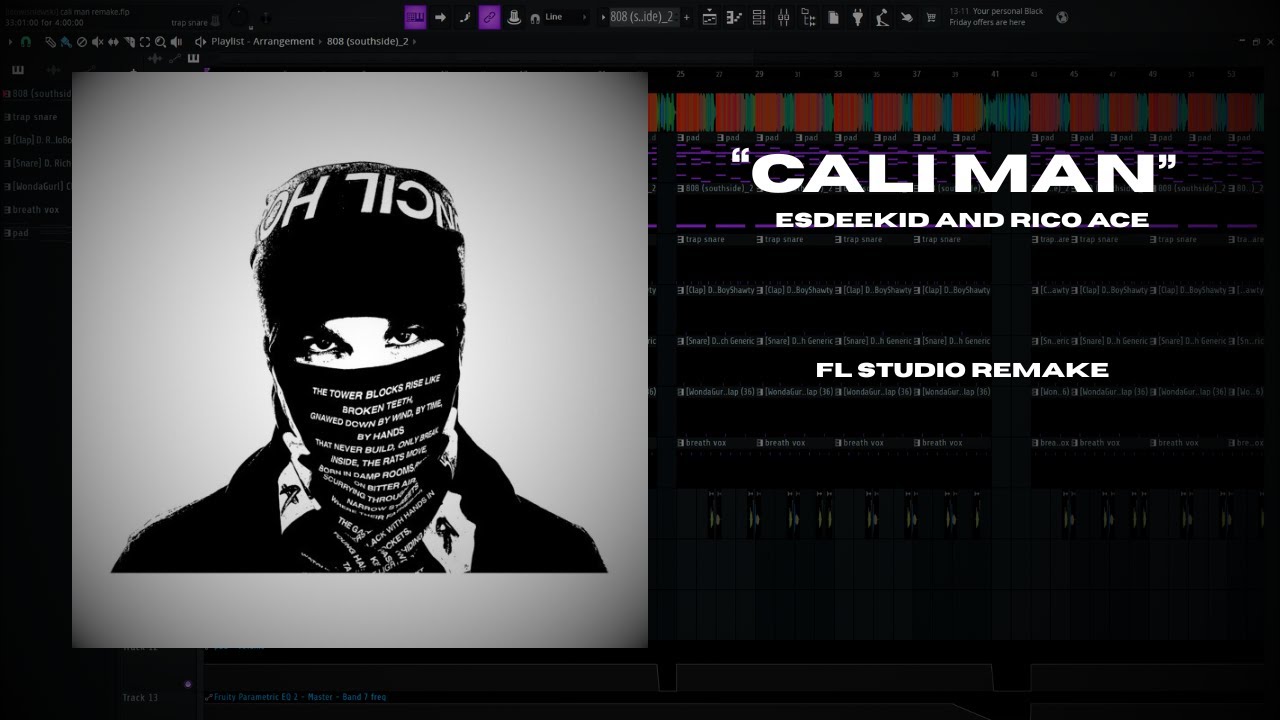Expand the arrow after 808 (southside)_2 breadcrumb

pyautogui.click(x=414, y=42)
